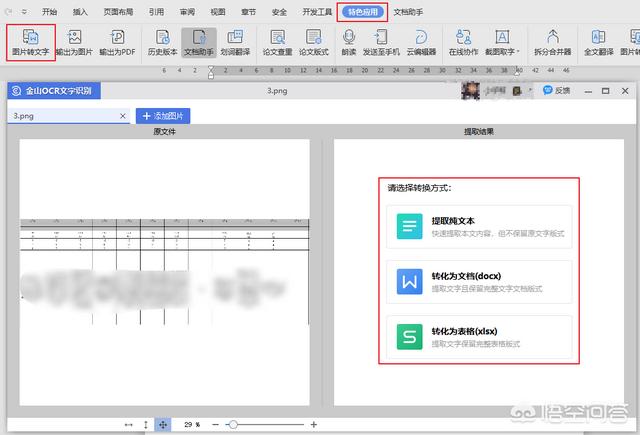Open 图片转文字 tool in ribbon
The width and height of the screenshot is (640, 435).
pos(31,42)
